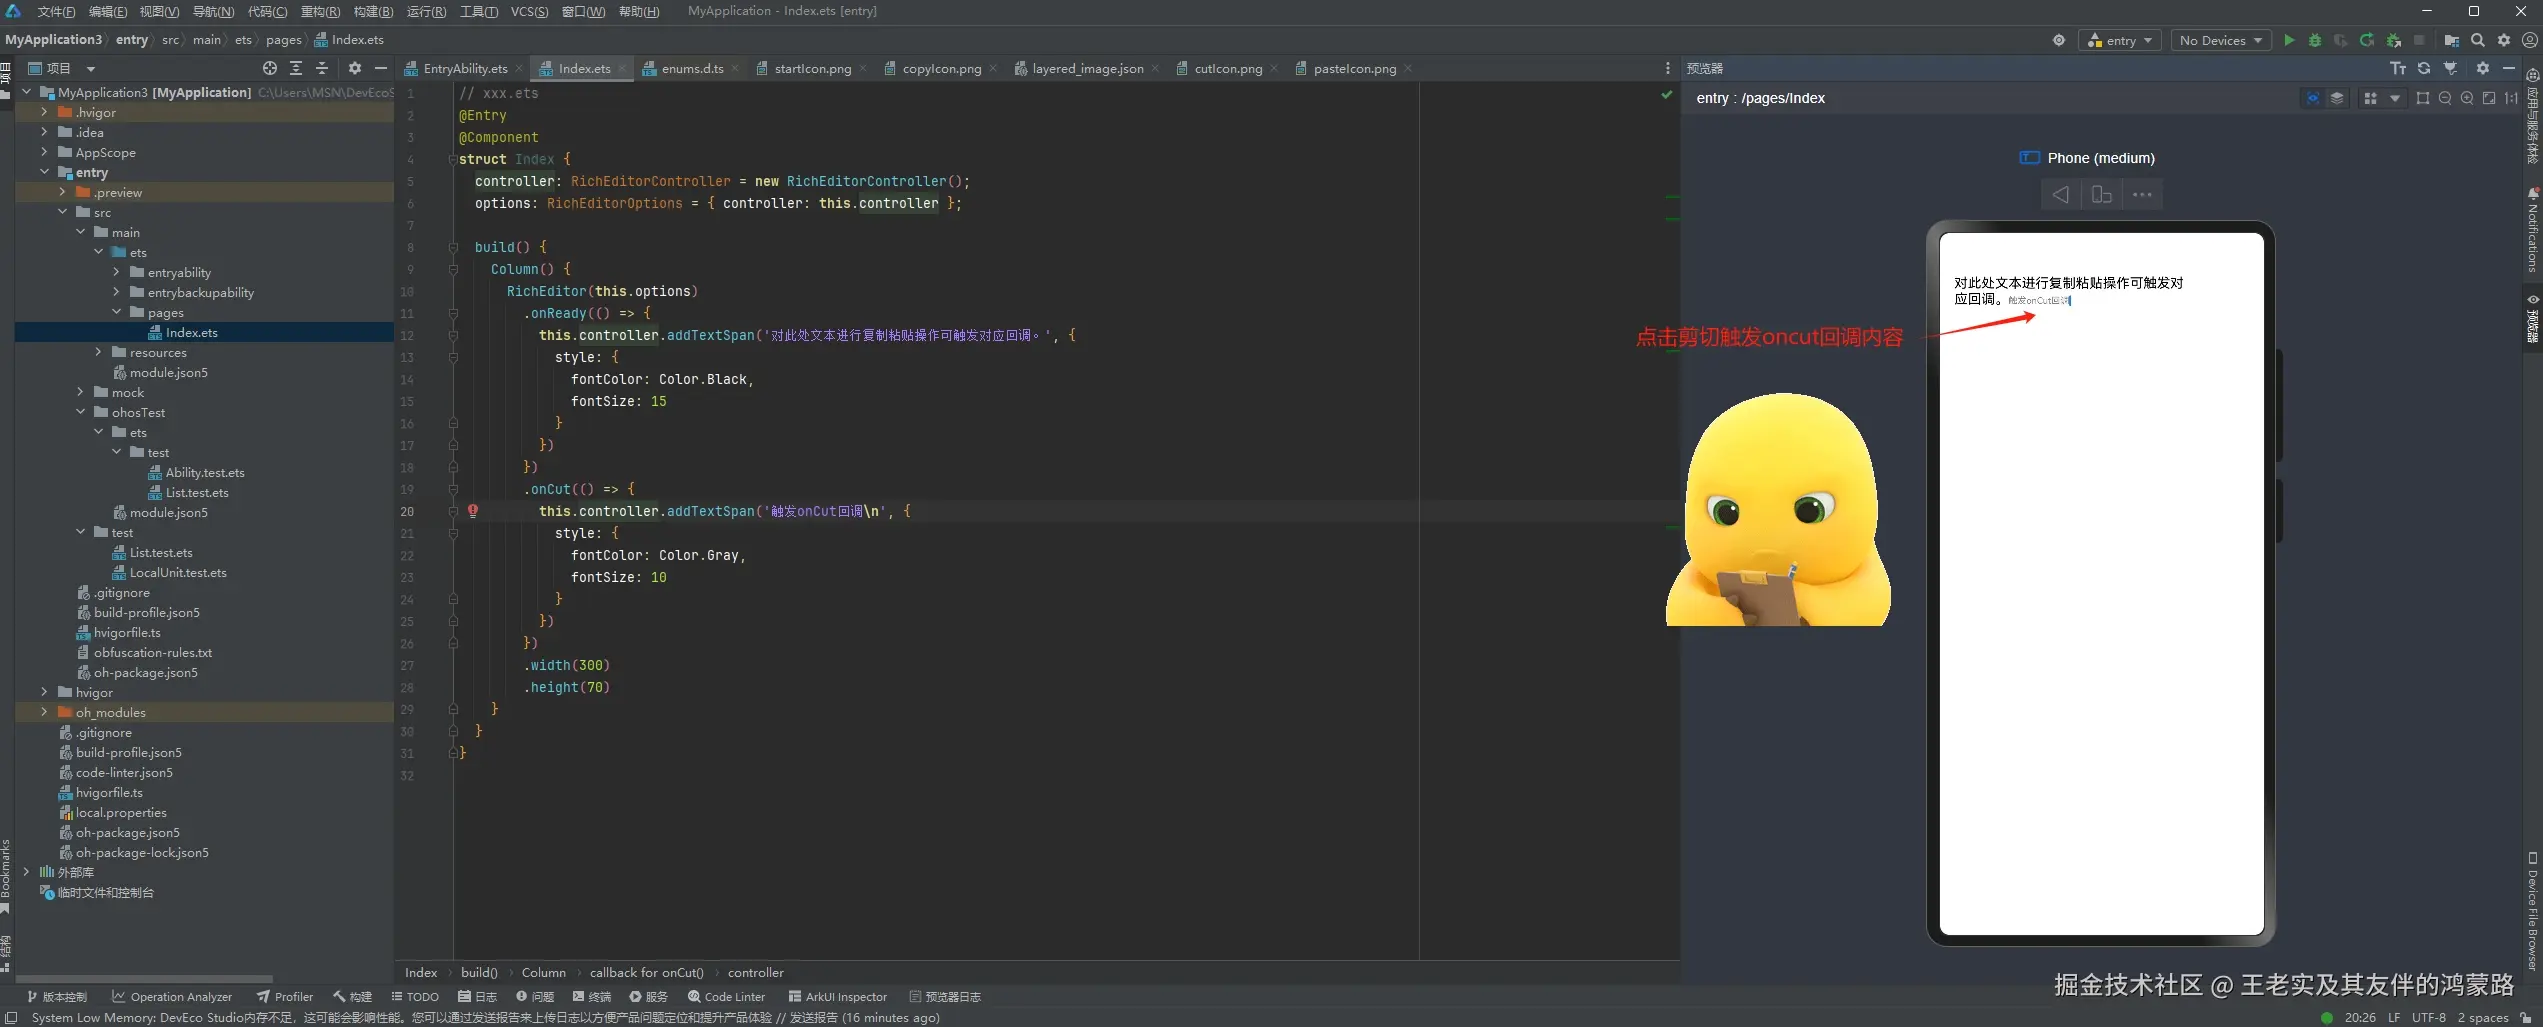Switch to the layered_image.json tab
The width and height of the screenshot is (2543, 1027).
(1088, 68)
